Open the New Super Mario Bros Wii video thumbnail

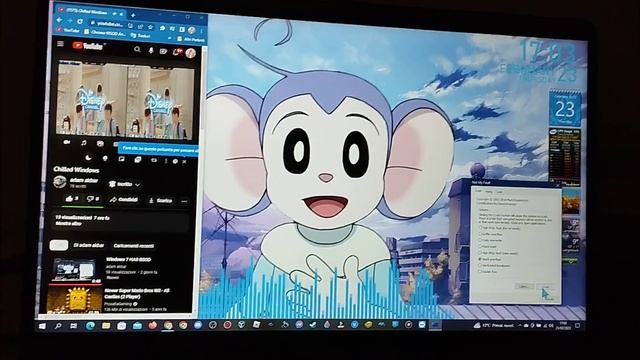pos(75,299)
